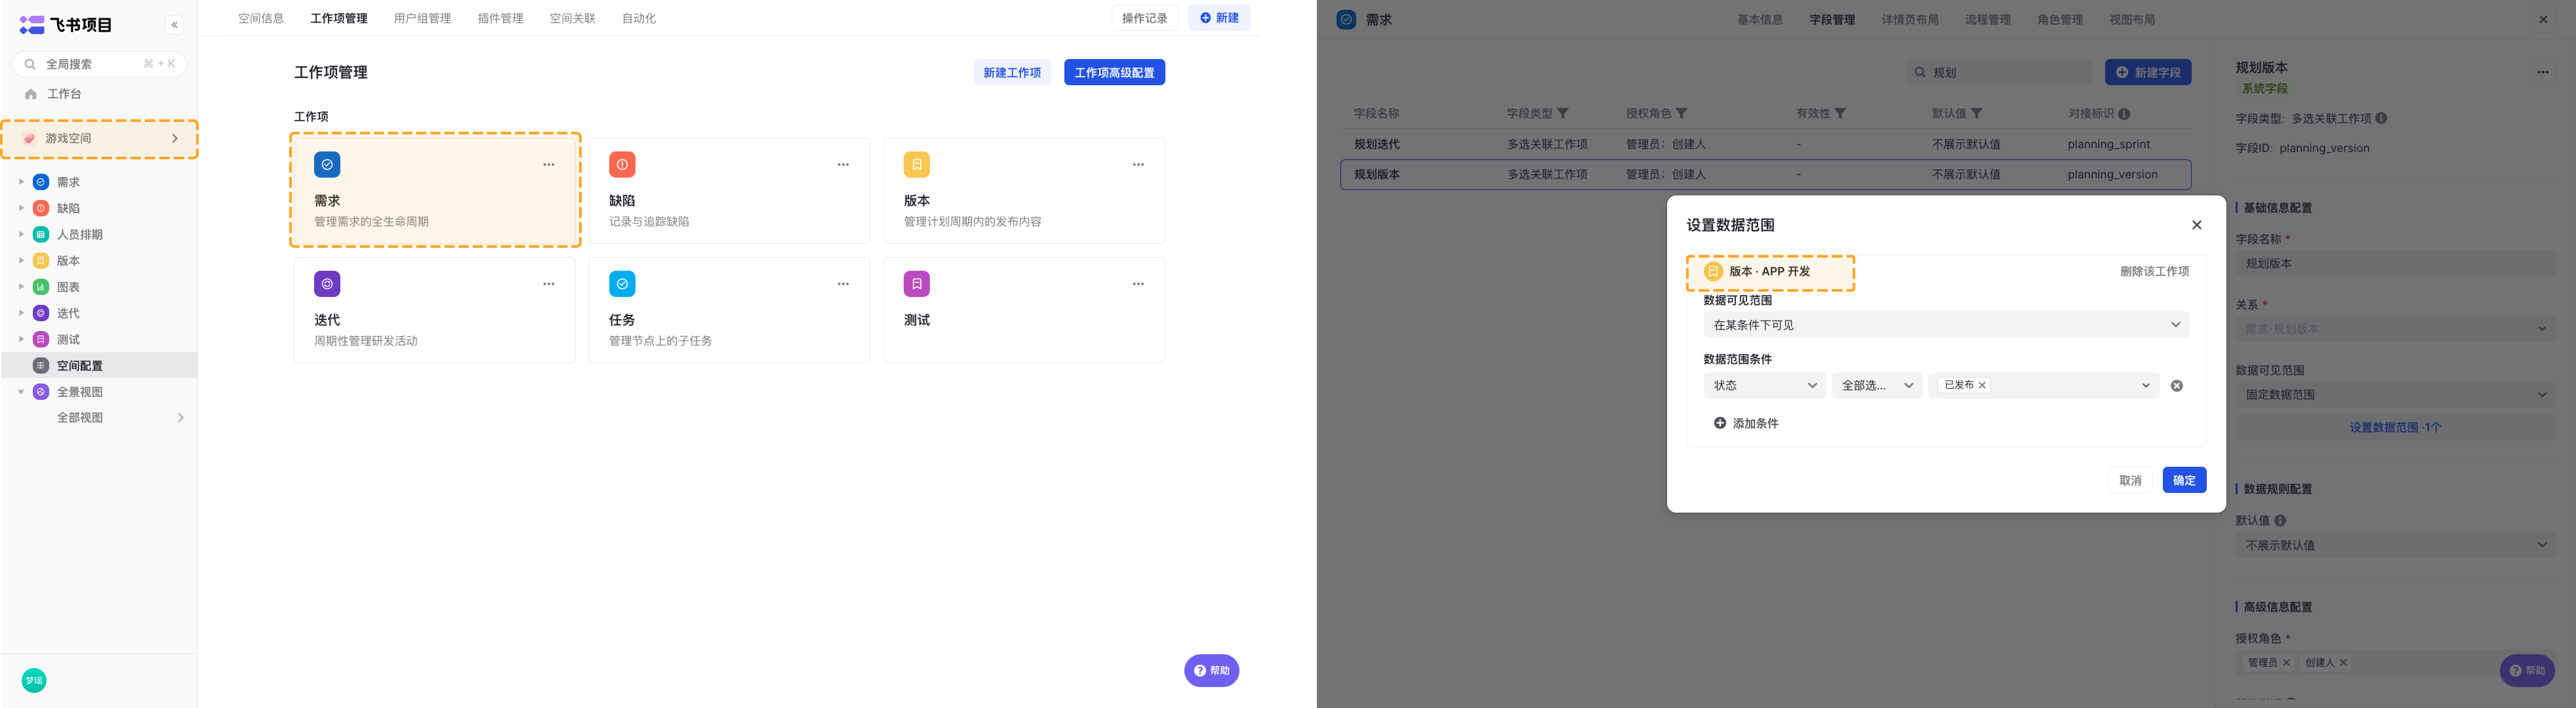2576x708 pixels.
Task: Open the 规划版本 panel more-options menu
Action: click(2543, 72)
